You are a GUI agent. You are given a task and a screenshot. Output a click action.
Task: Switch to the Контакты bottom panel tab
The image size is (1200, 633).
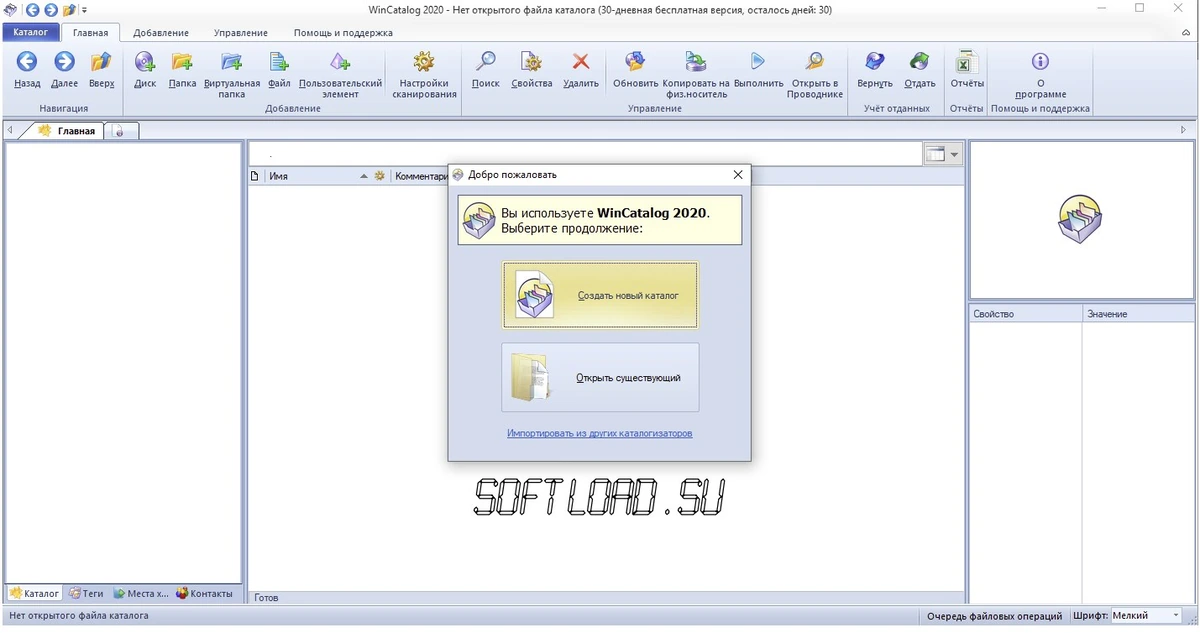click(204, 593)
